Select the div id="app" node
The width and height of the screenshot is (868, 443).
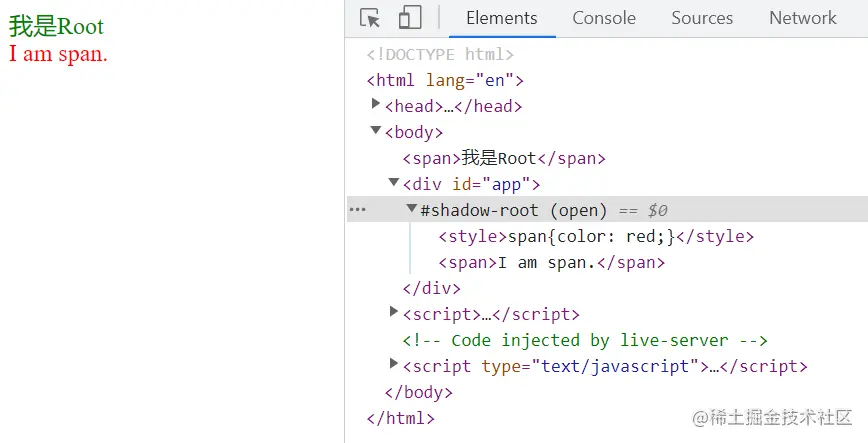[471, 184]
